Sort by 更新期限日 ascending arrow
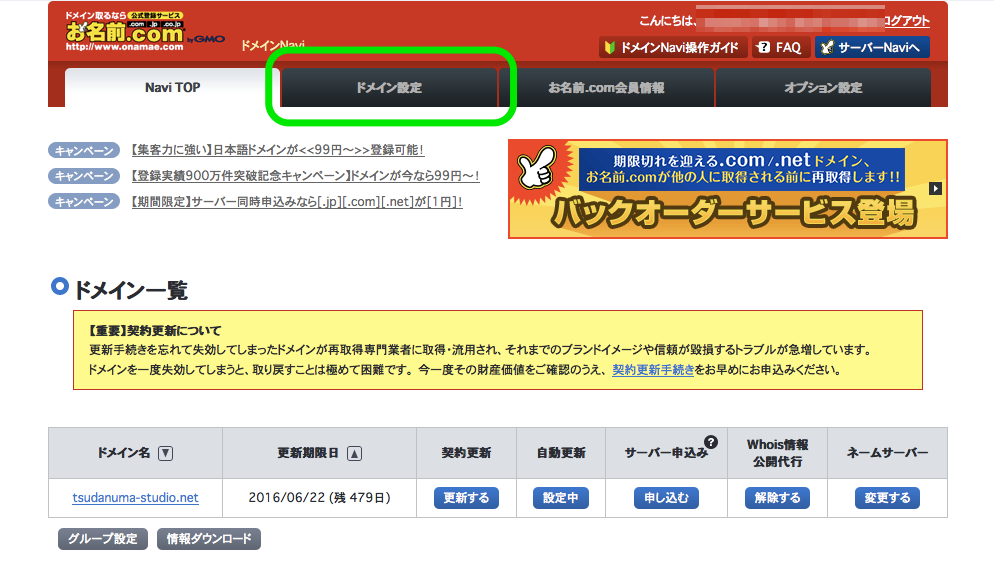This screenshot has height=568, width=994. coord(355,453)
